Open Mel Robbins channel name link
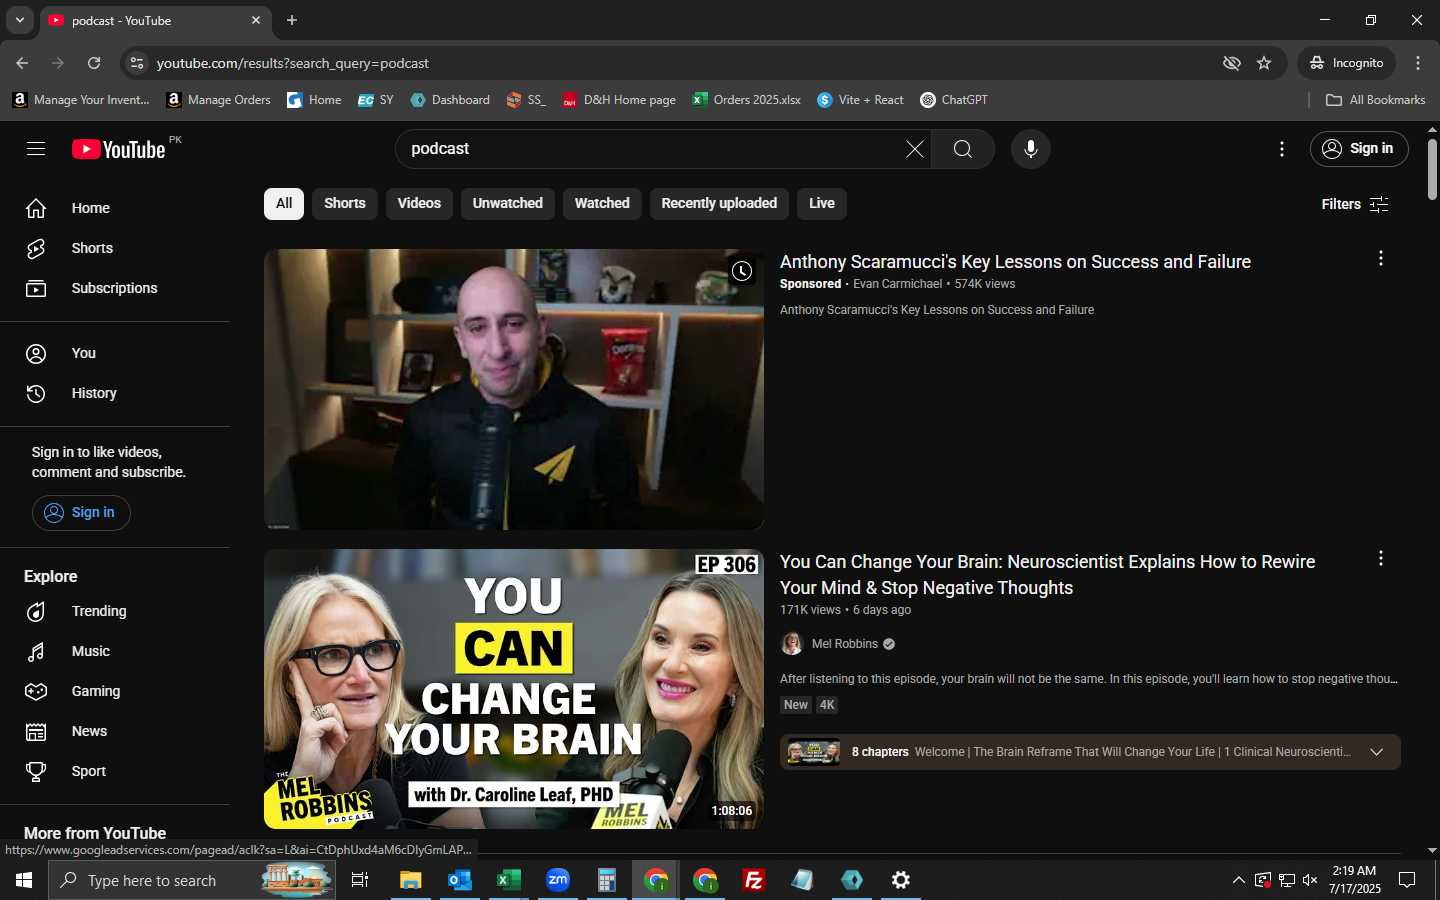 click(845, 644)
